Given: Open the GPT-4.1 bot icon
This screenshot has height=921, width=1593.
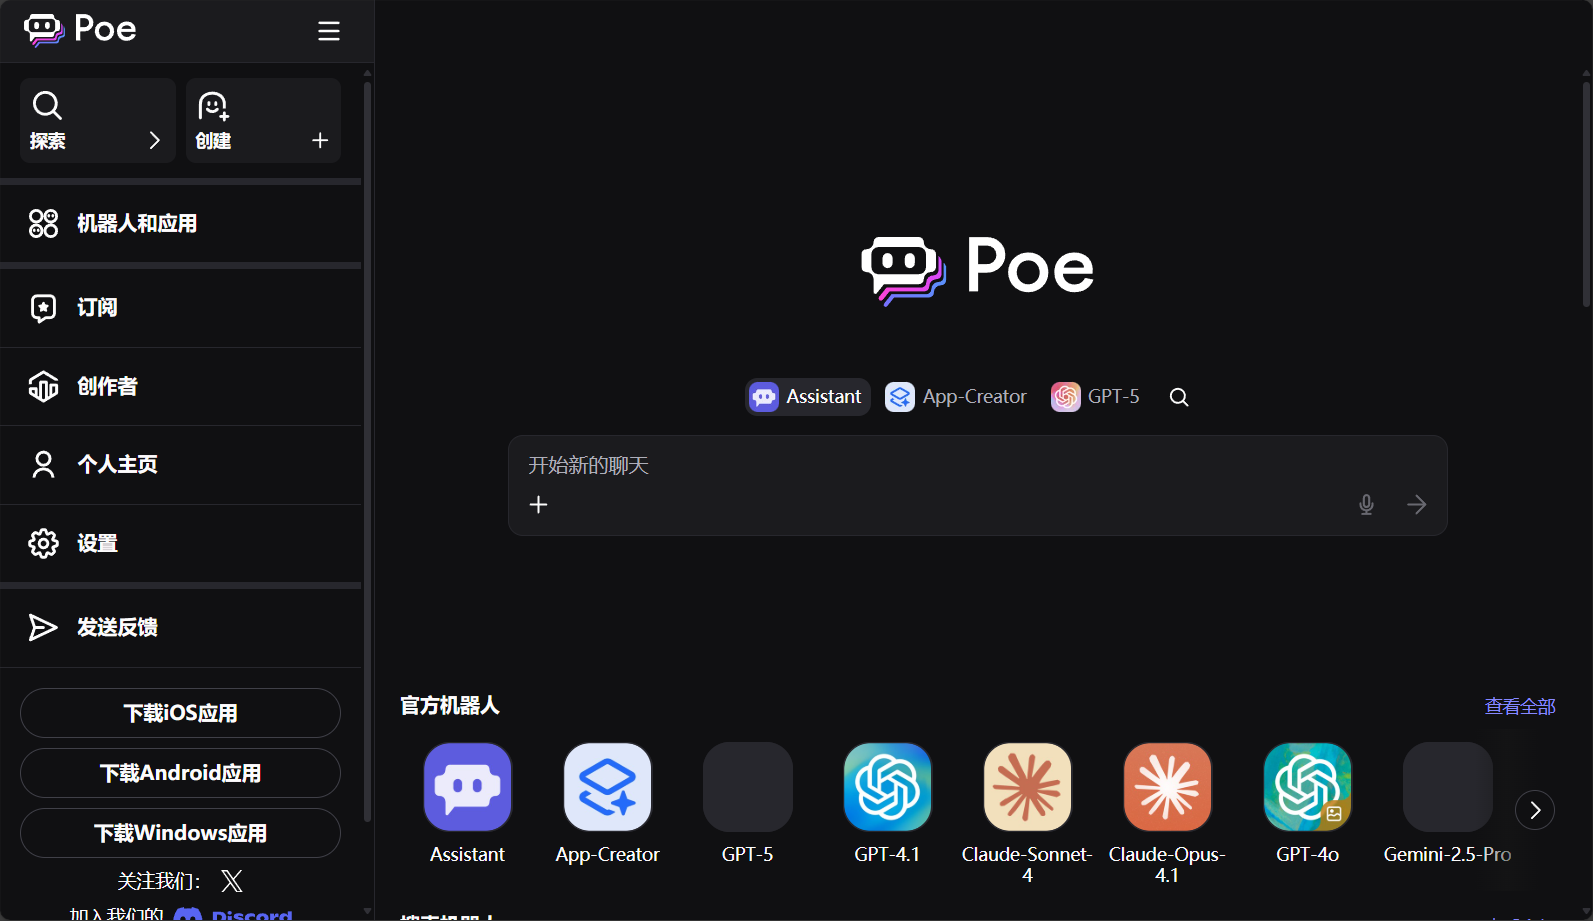Looking at the screenshot, I should pos(887,787).
